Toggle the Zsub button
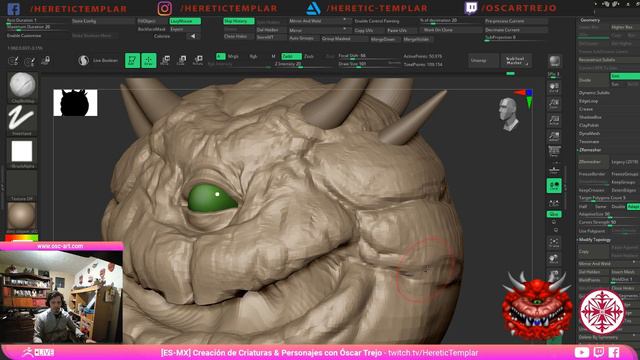This screenshot has height=360, width=640. click(309, 56)
